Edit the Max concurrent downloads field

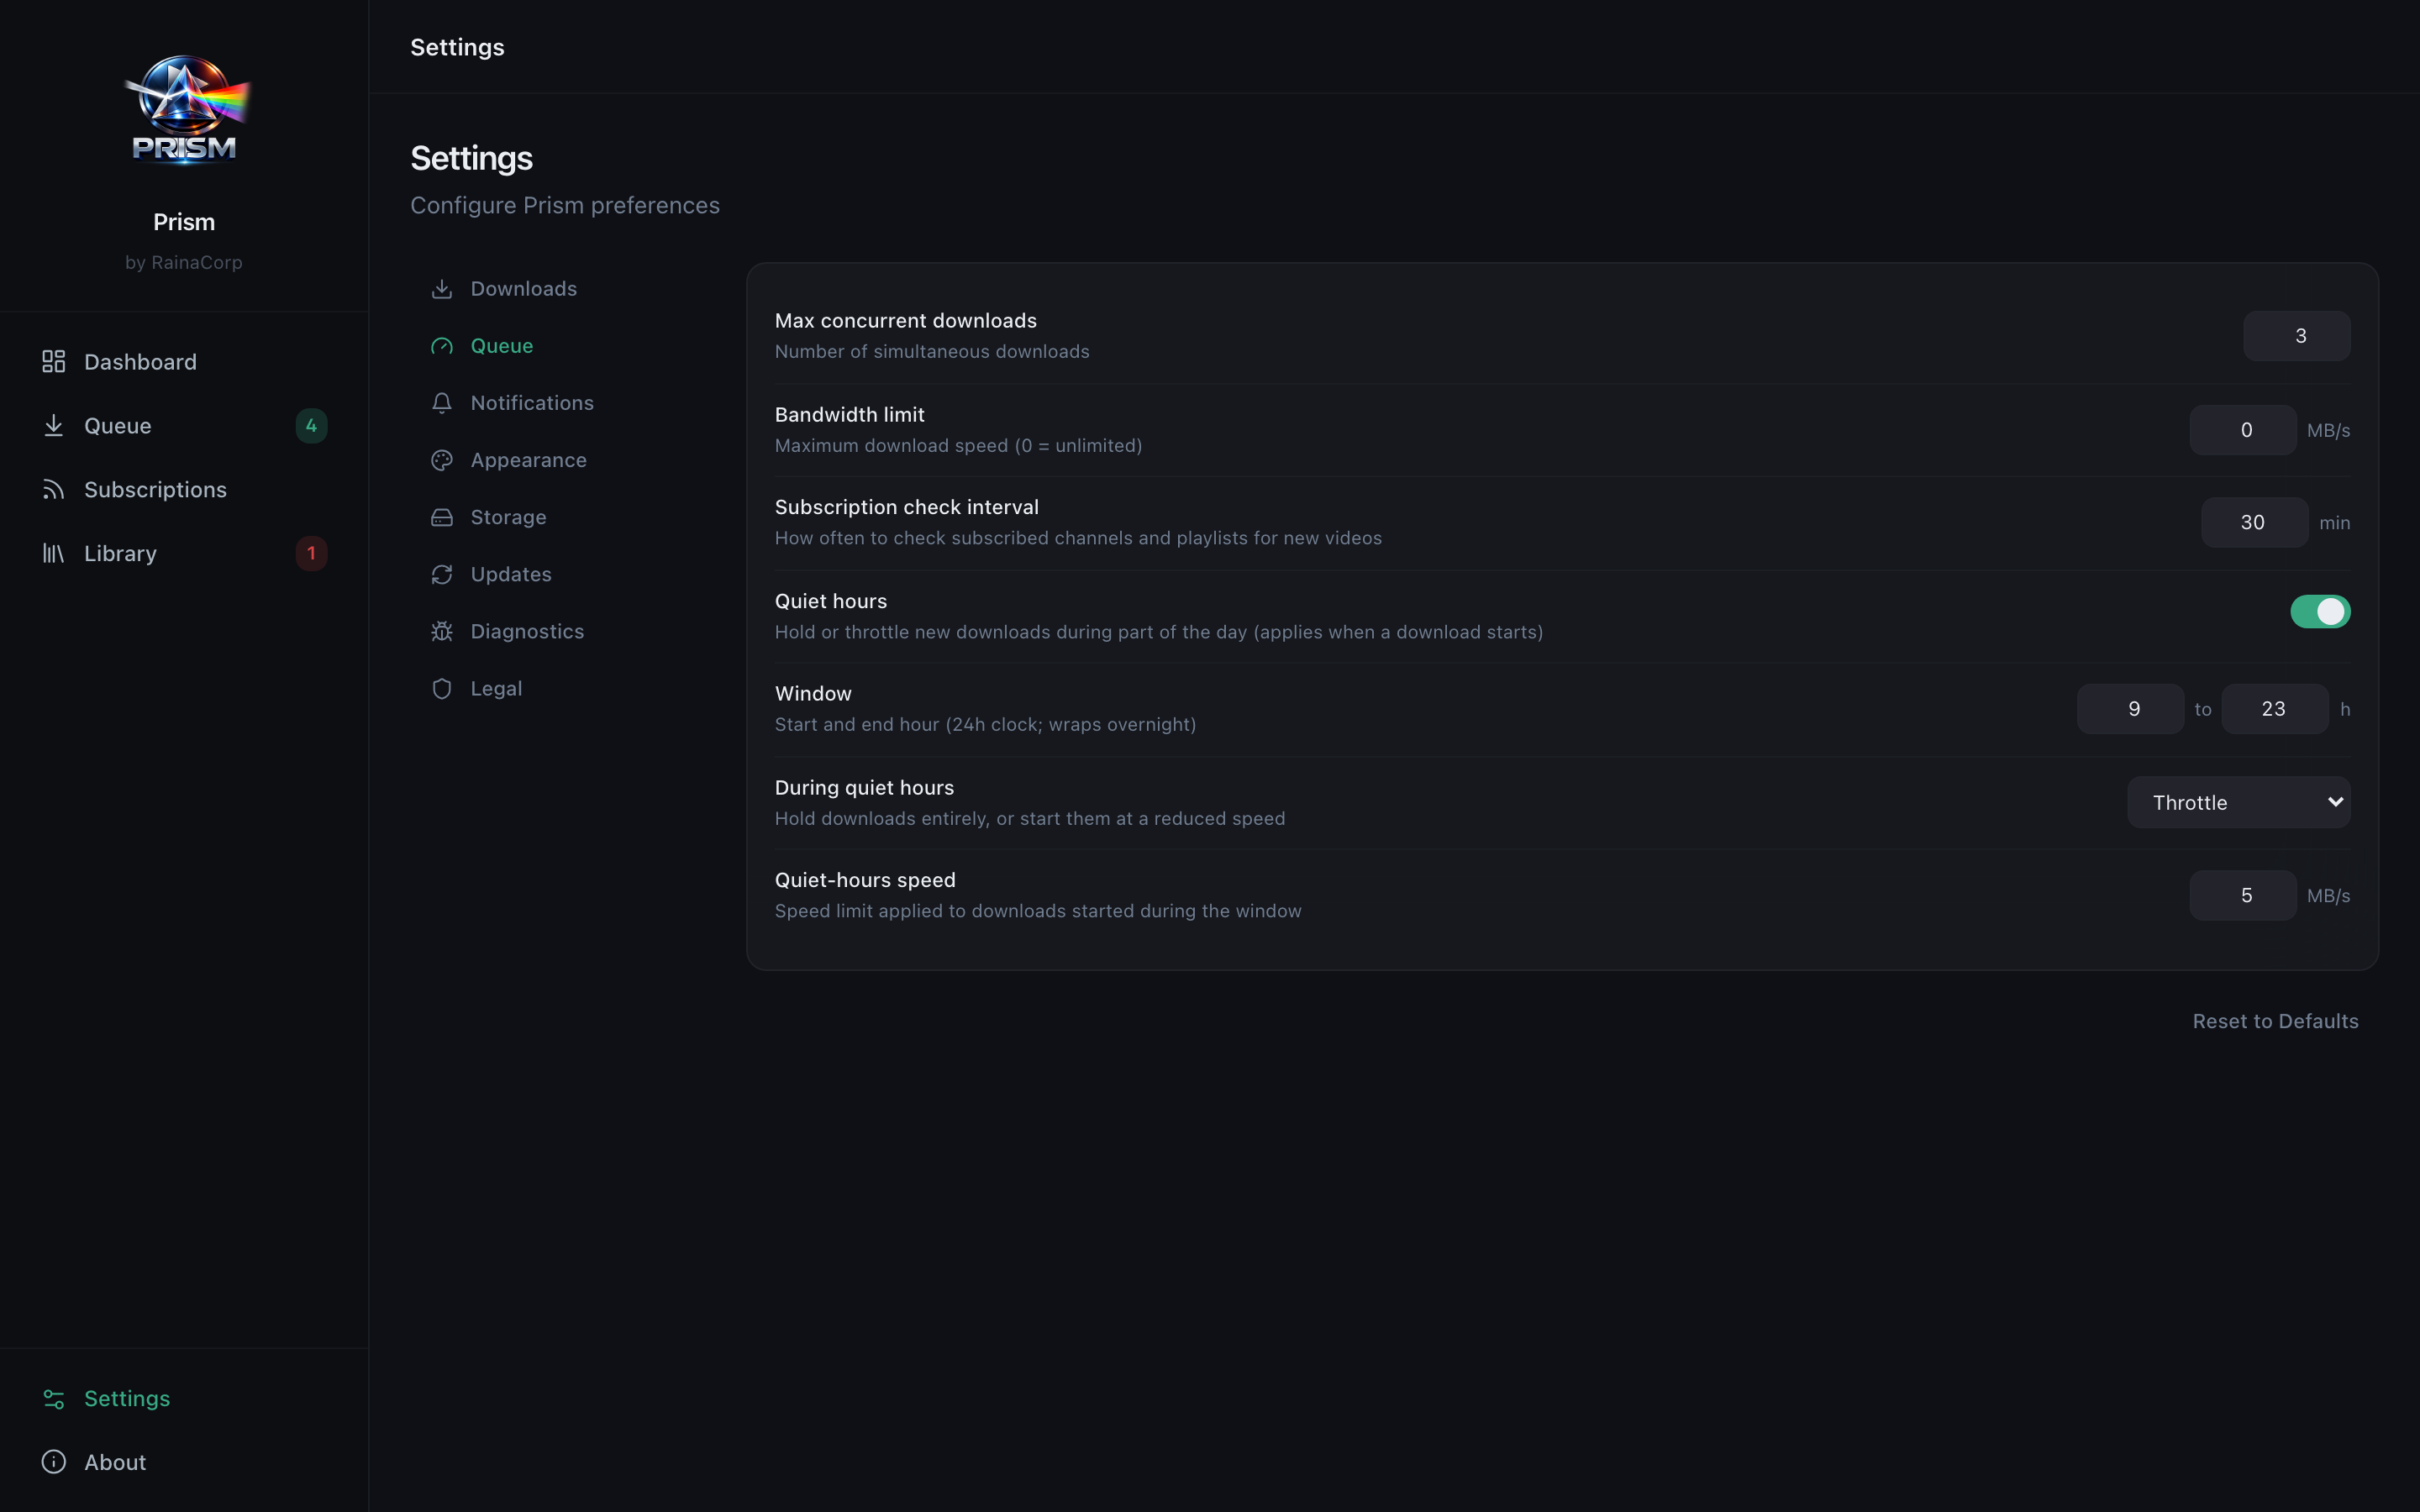pos(2296,336)
